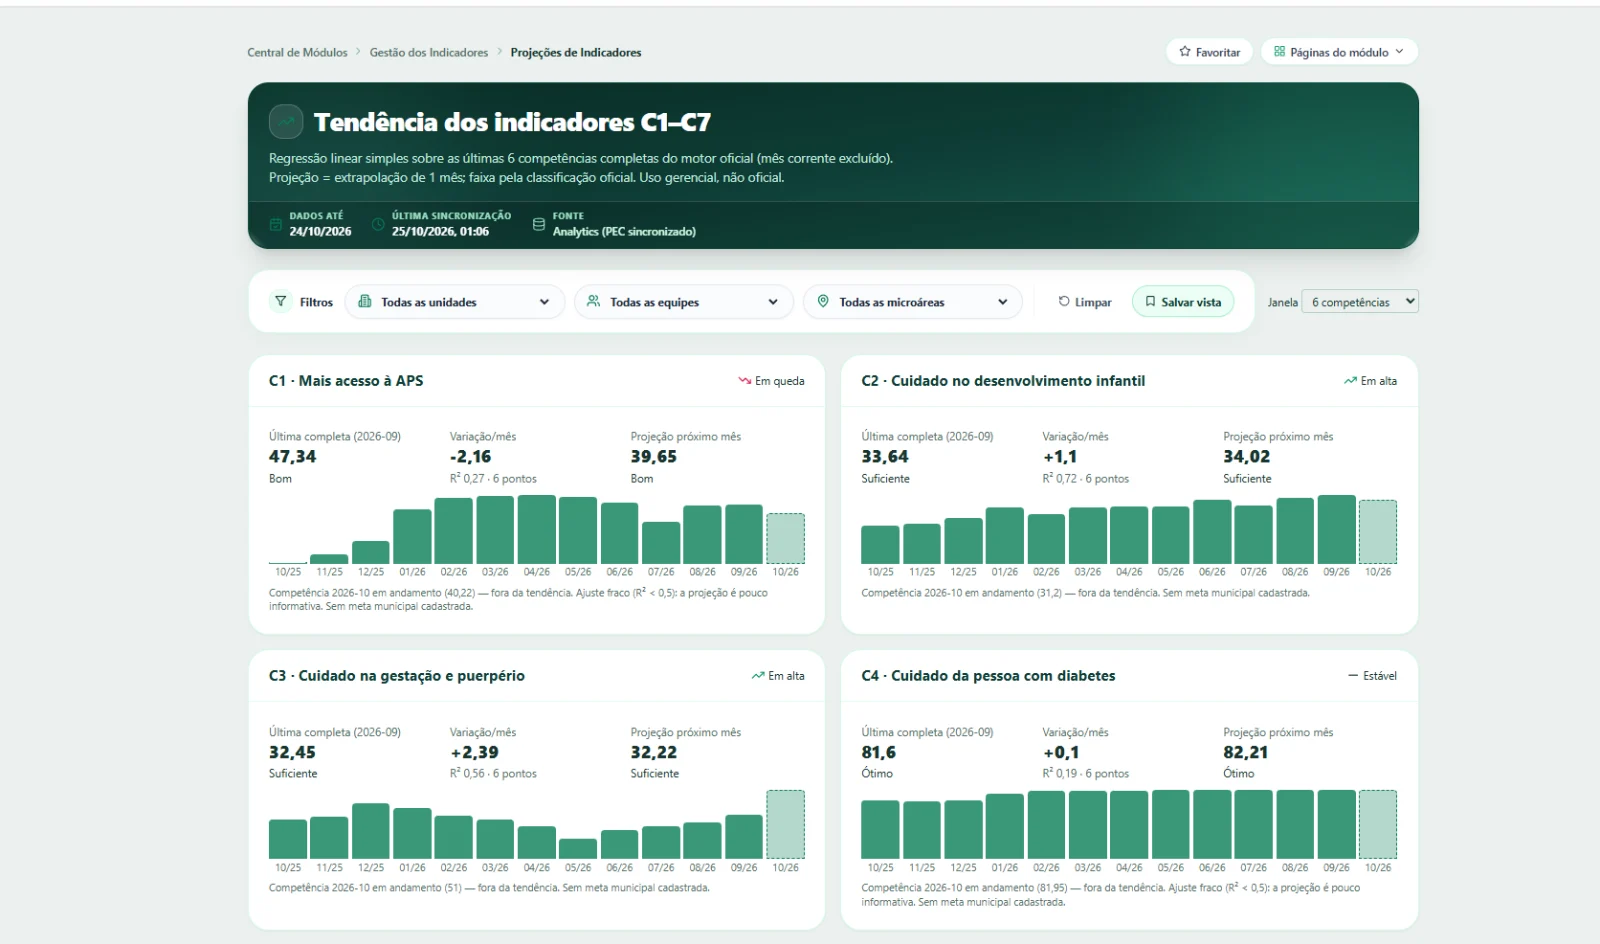The width and height of the screenshot is (1600, 944).
Task: Click the -2,16 variation value in C1
Action: tap(470, 457)
